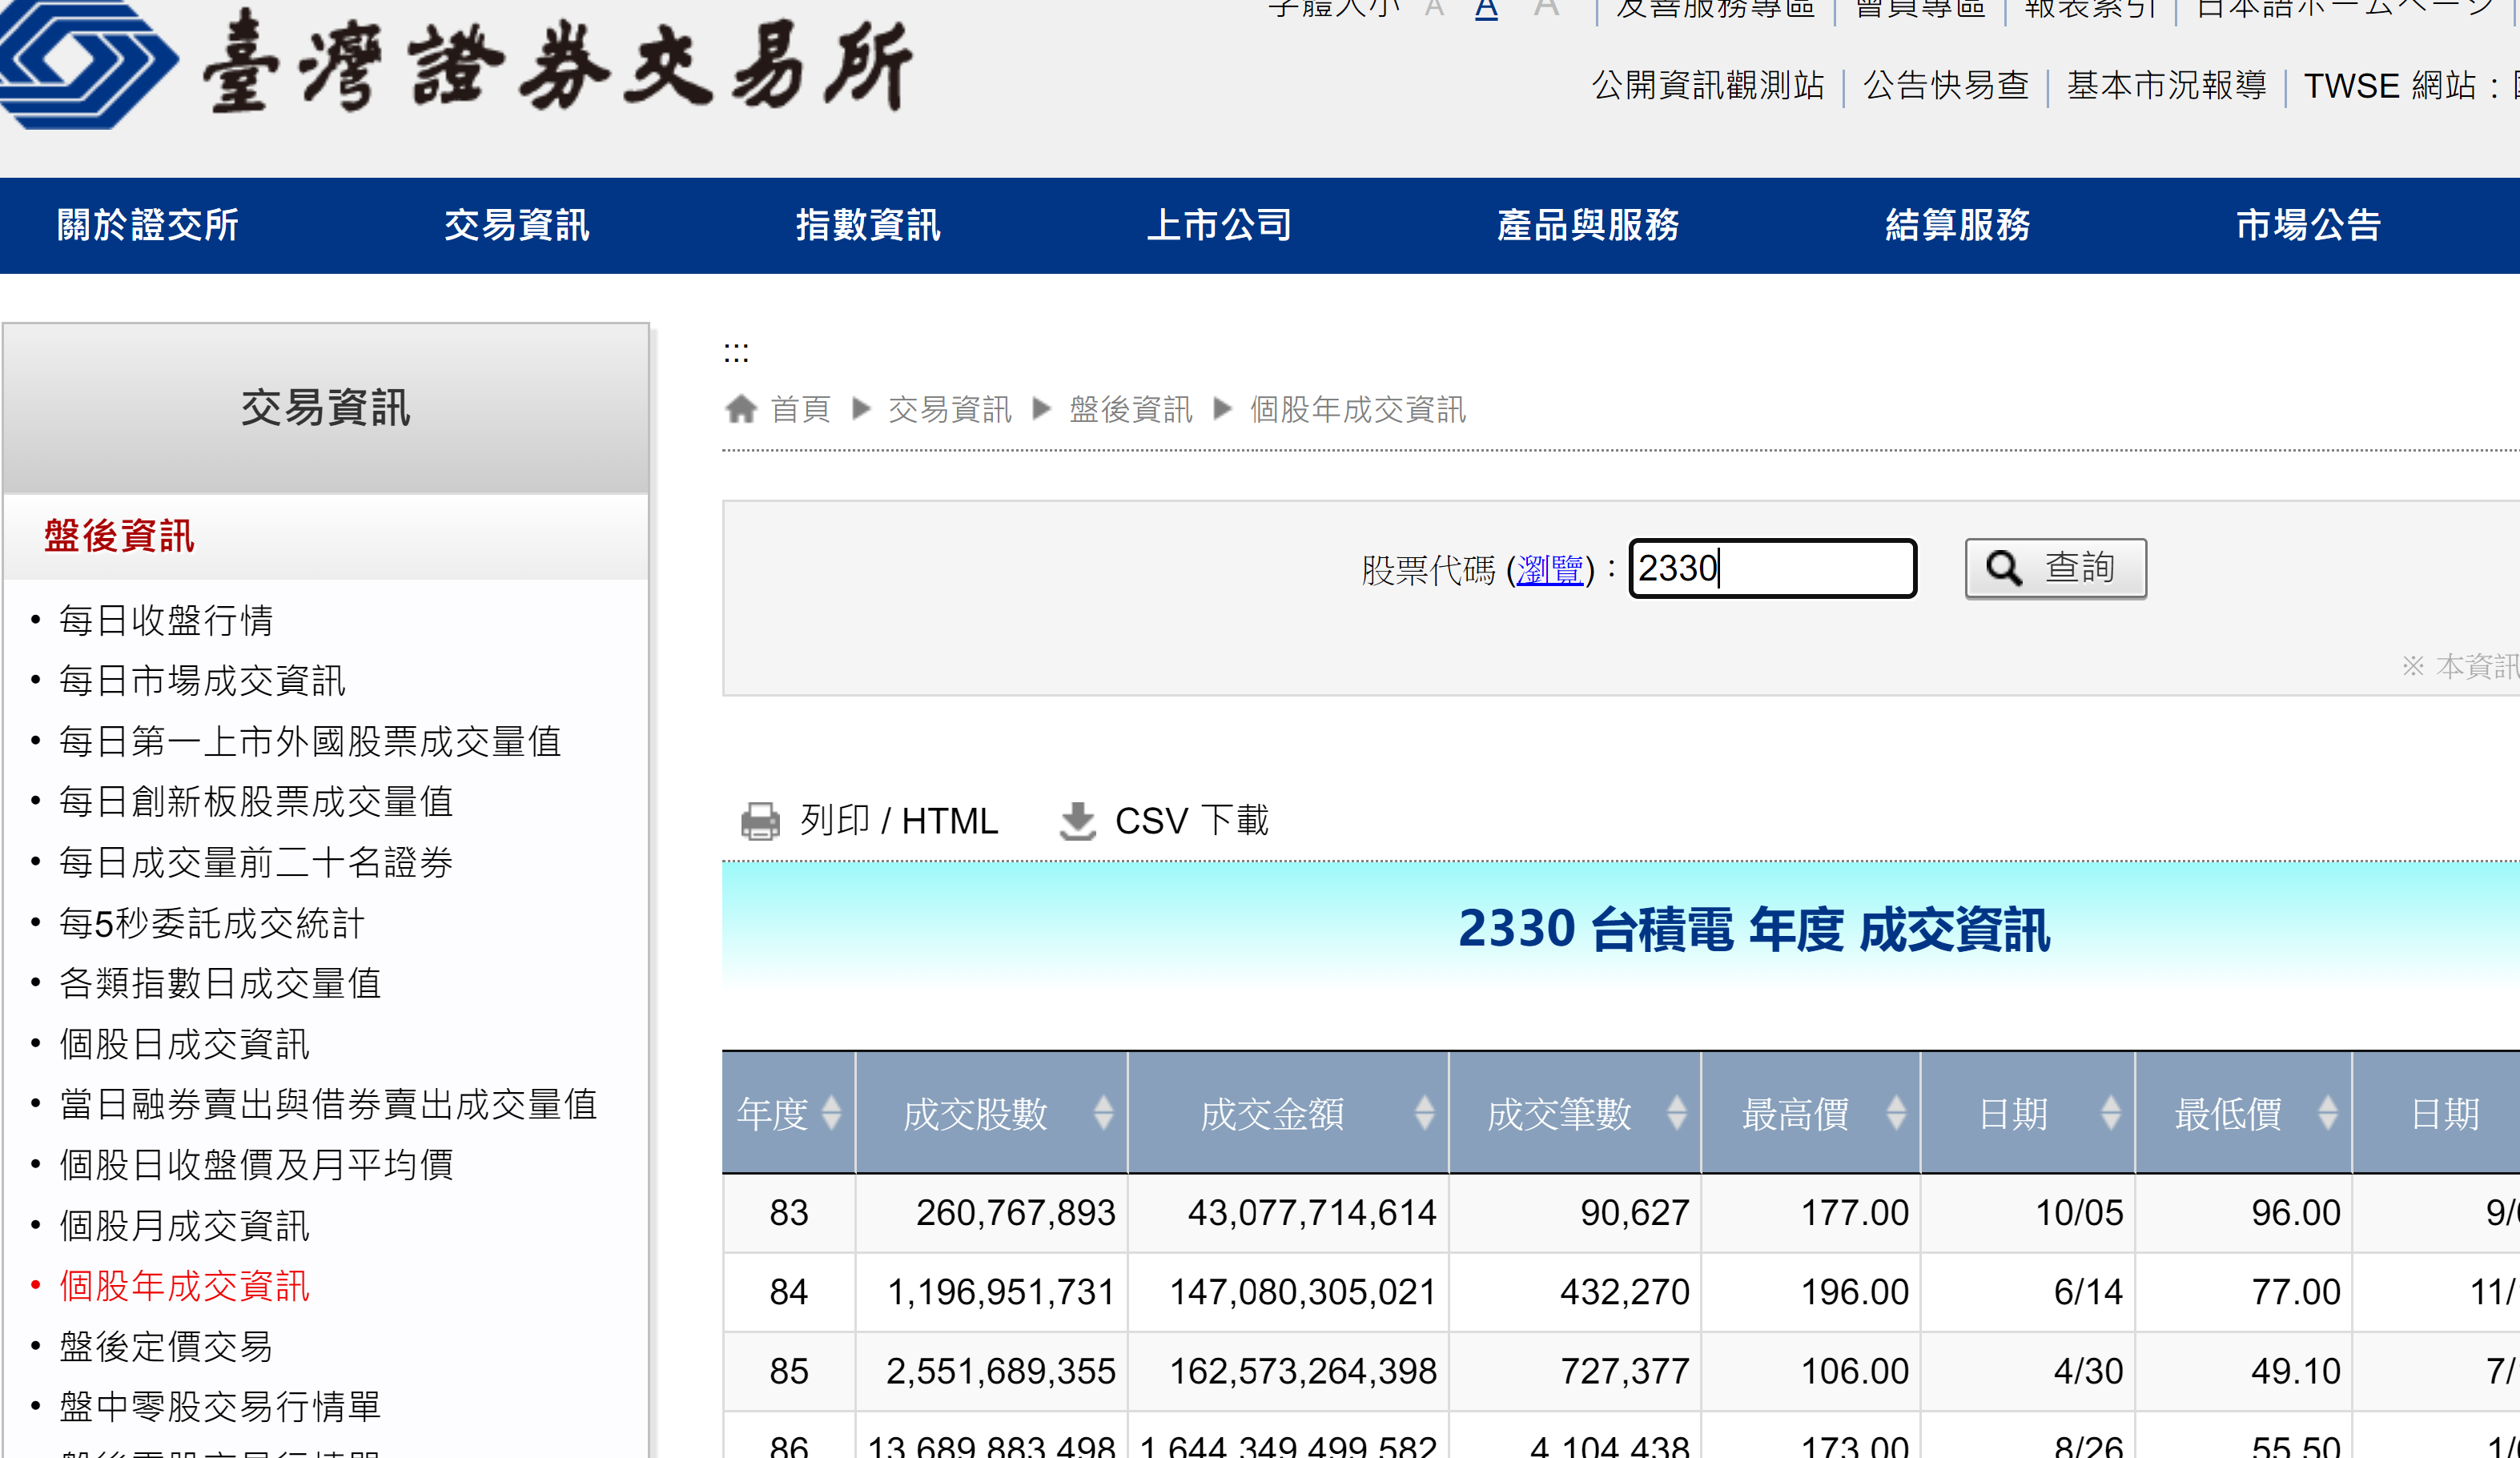Select the medium font size A

(x=1486, y=10)
